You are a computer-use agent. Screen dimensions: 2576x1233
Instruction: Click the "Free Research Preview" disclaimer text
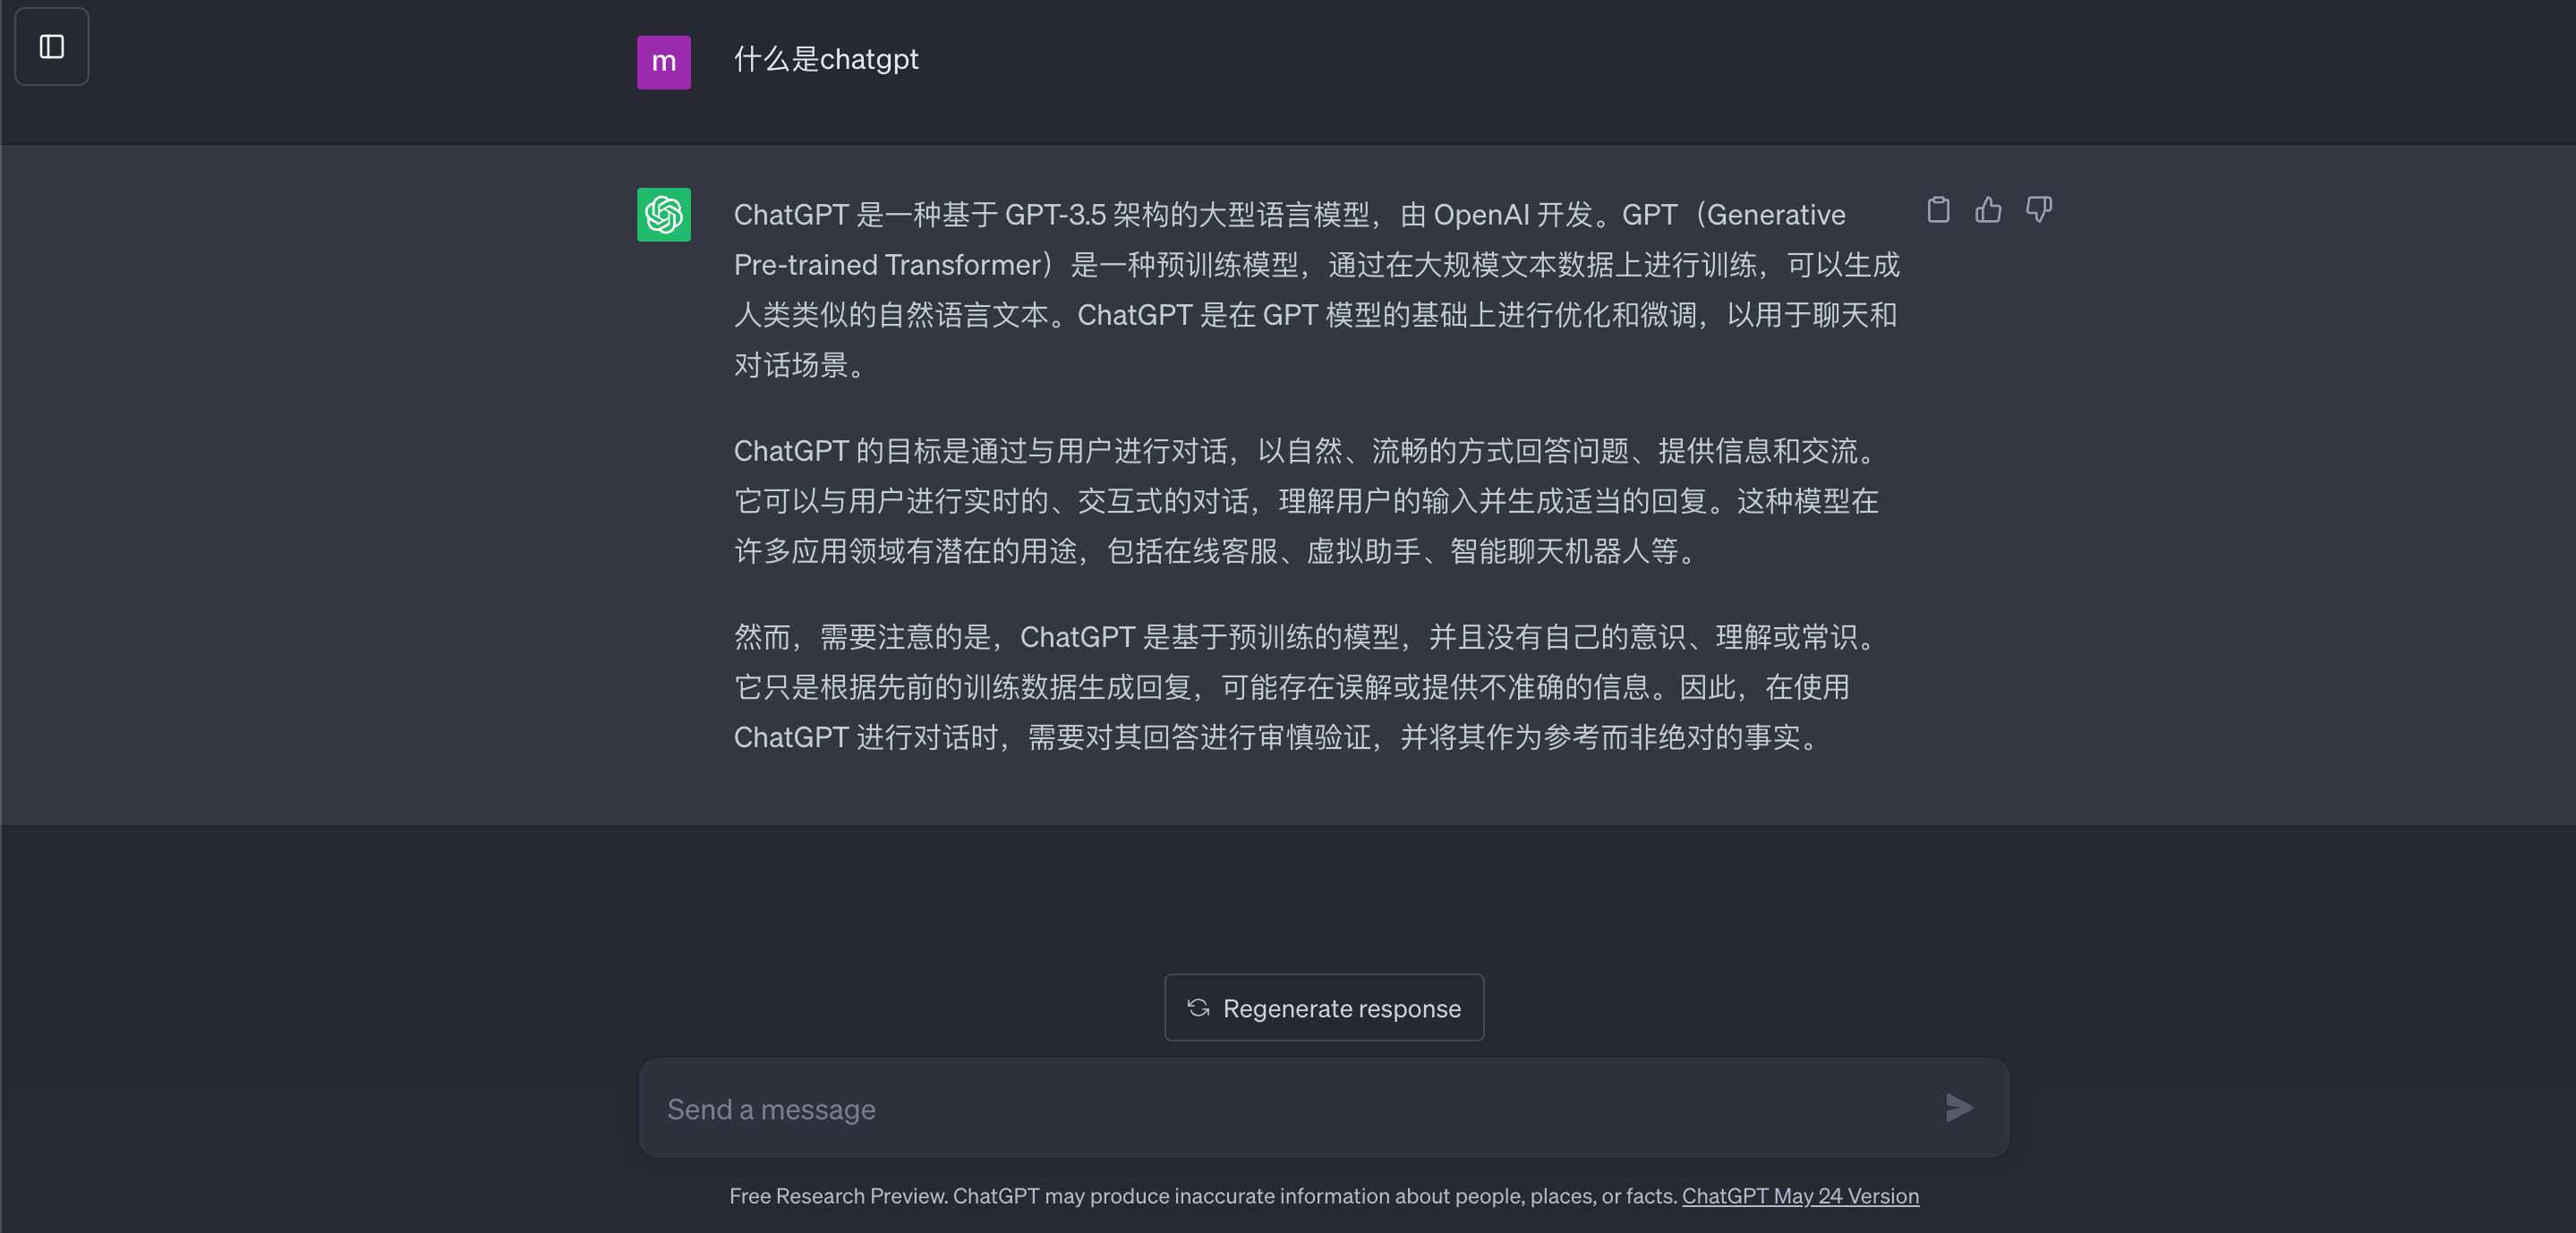[x=1204, y=1196]
